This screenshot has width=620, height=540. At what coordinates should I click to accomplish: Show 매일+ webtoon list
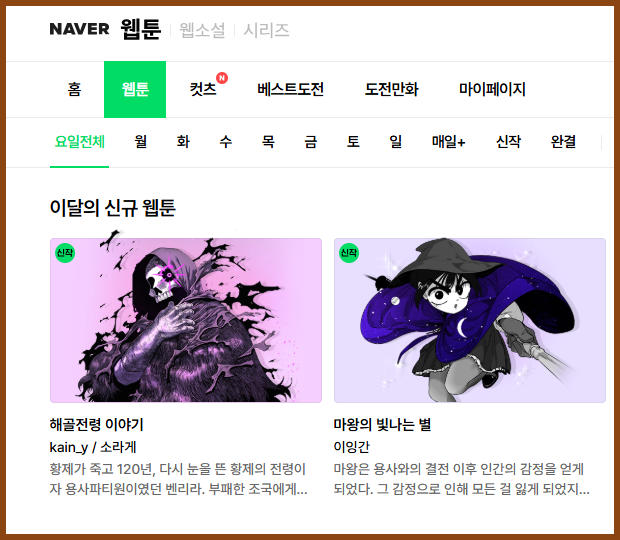pyautogui.click(x=448, y=142)
